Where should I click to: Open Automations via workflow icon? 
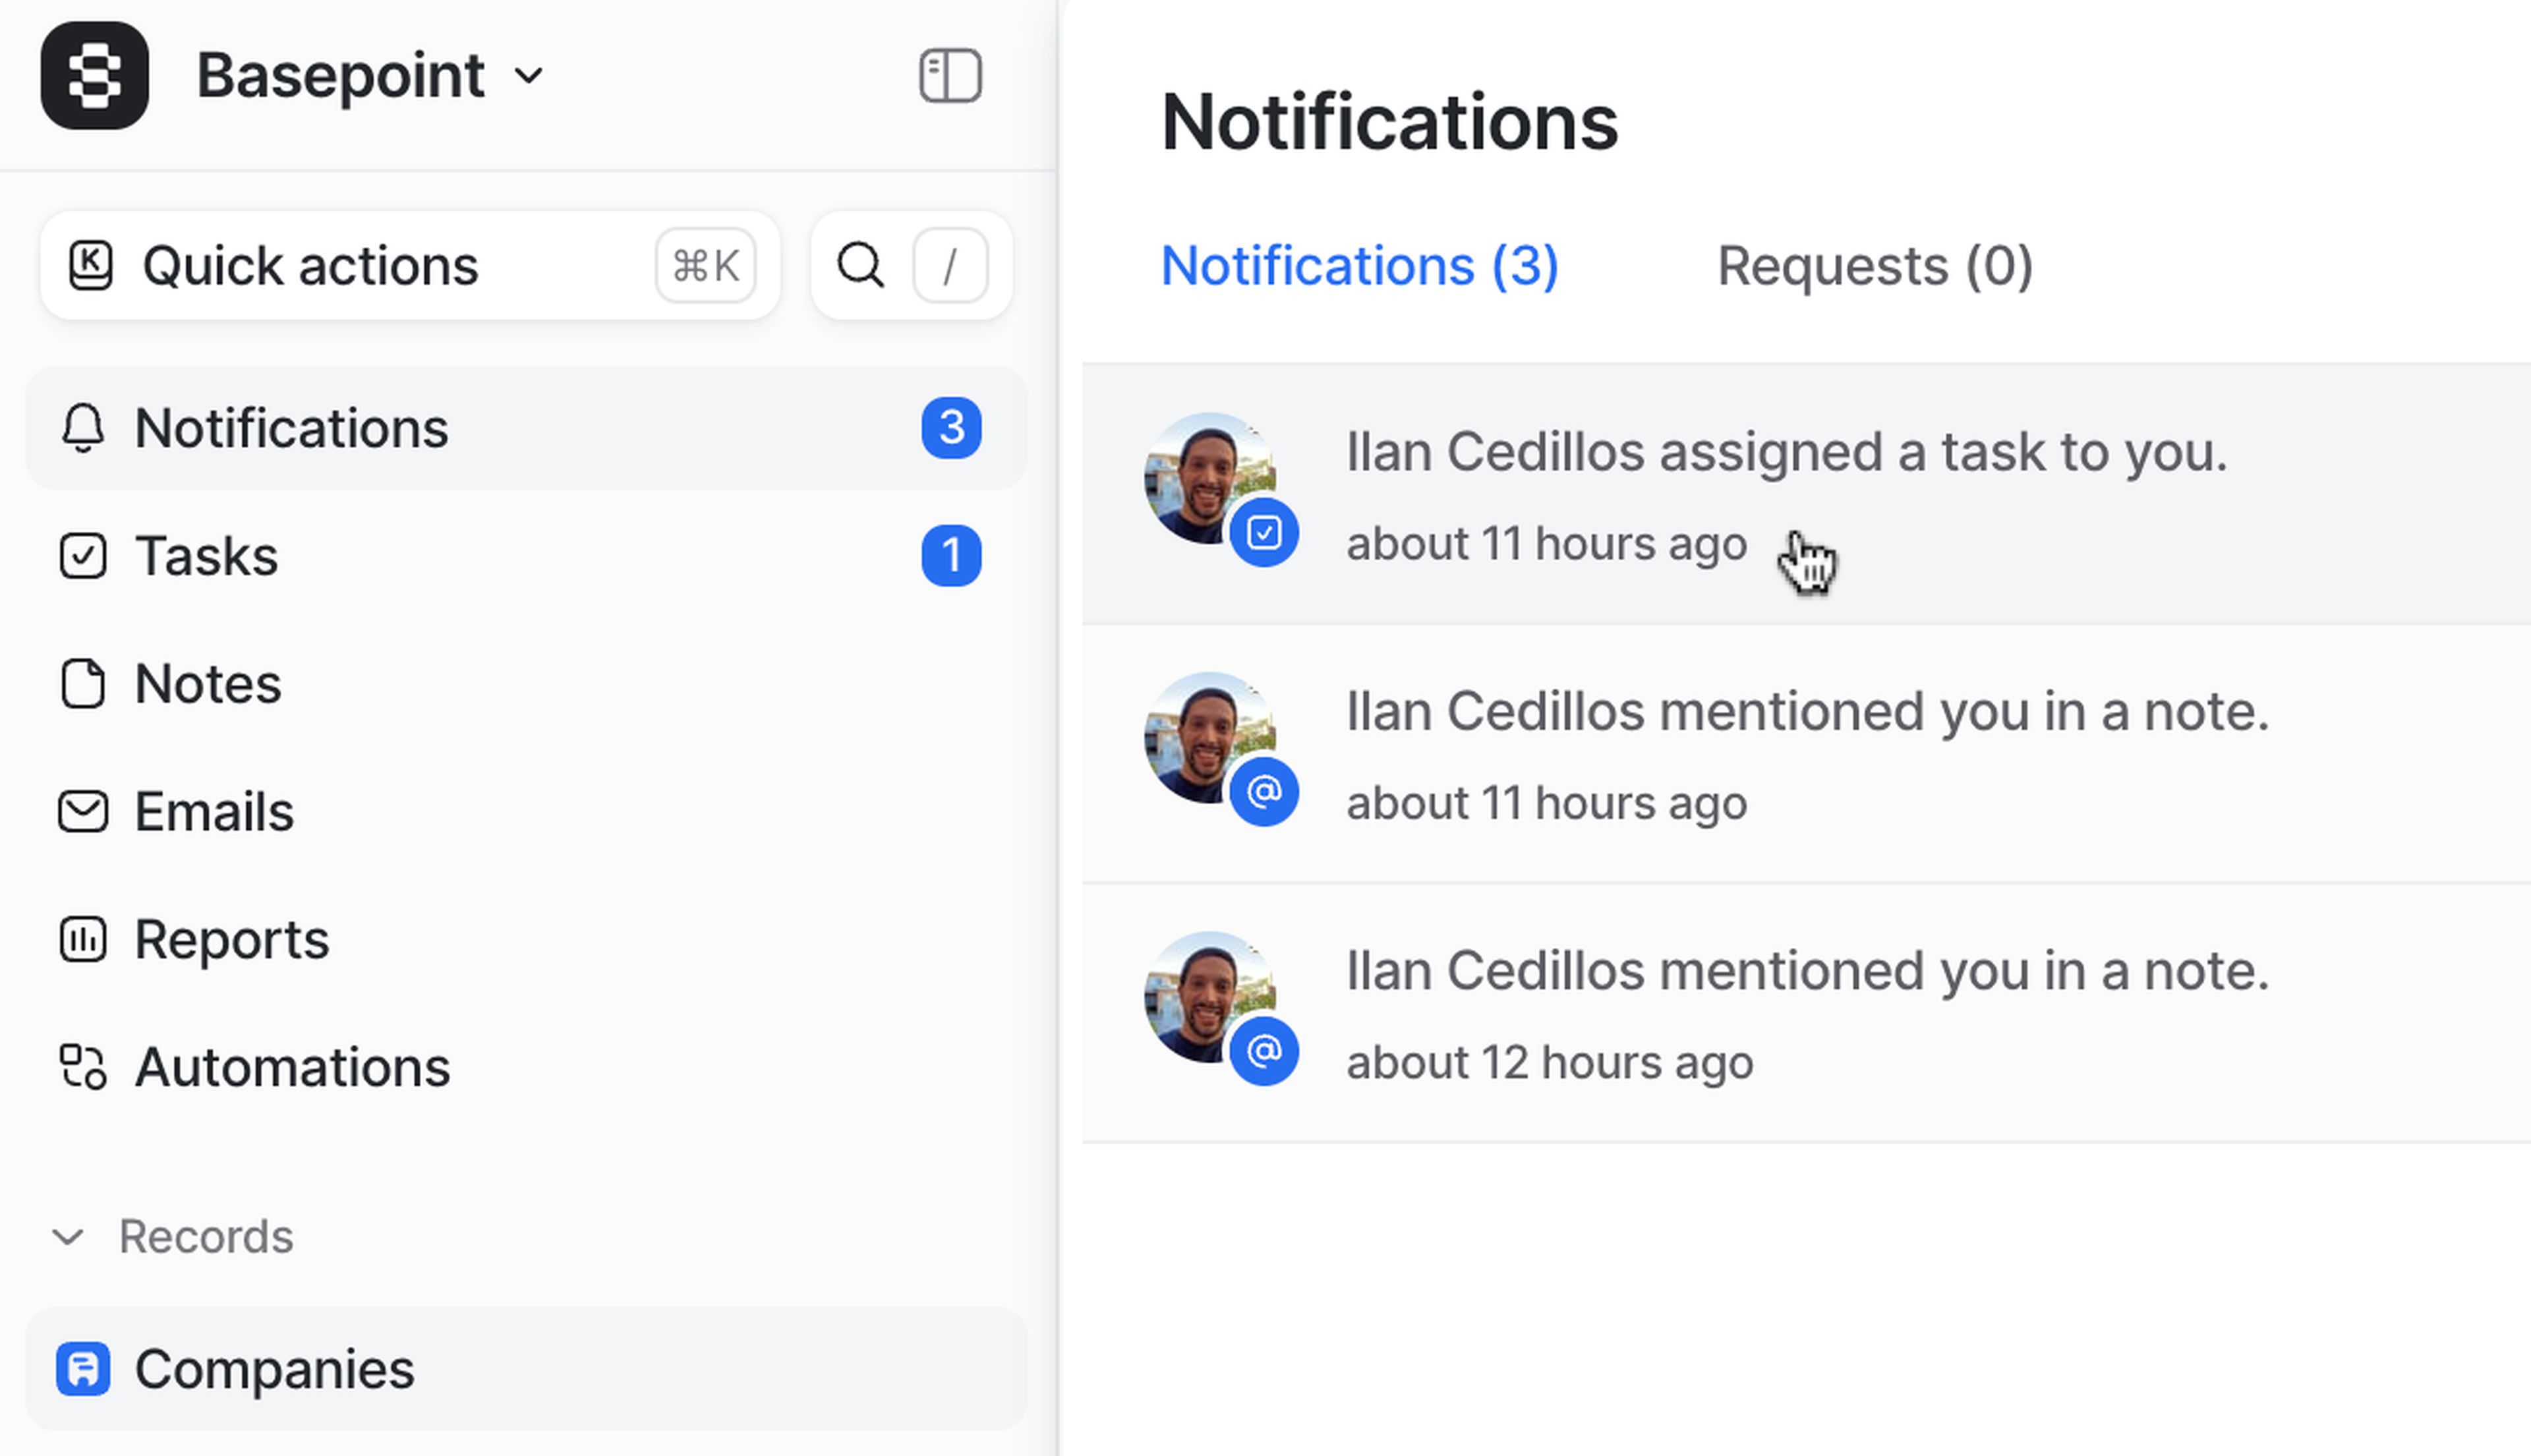[83, 1067]
